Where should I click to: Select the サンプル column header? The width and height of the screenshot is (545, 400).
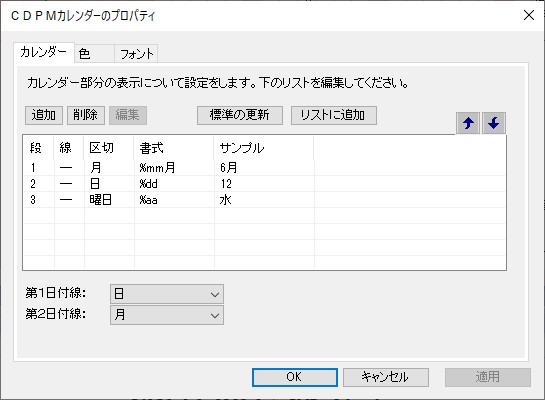tap(264, 148)
